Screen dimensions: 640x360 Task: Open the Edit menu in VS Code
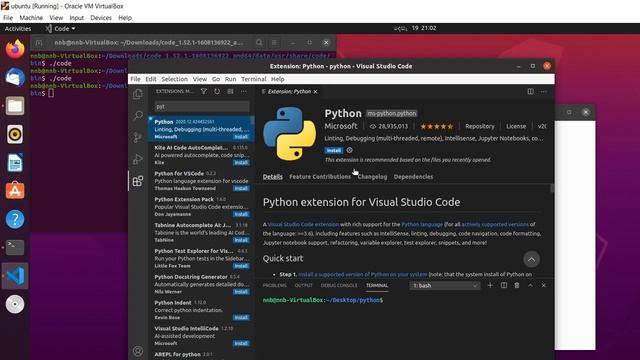(x=151, y=79)
